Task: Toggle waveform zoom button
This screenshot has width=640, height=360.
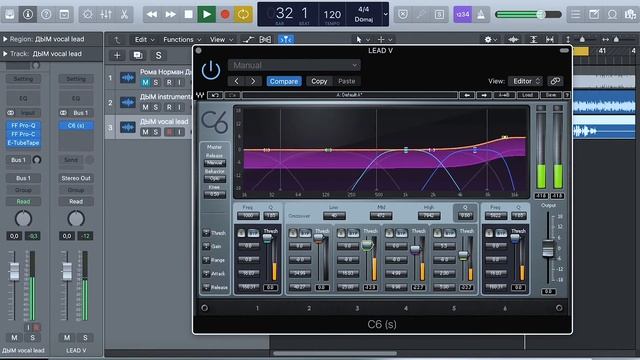Action: [x=513, y=40]
